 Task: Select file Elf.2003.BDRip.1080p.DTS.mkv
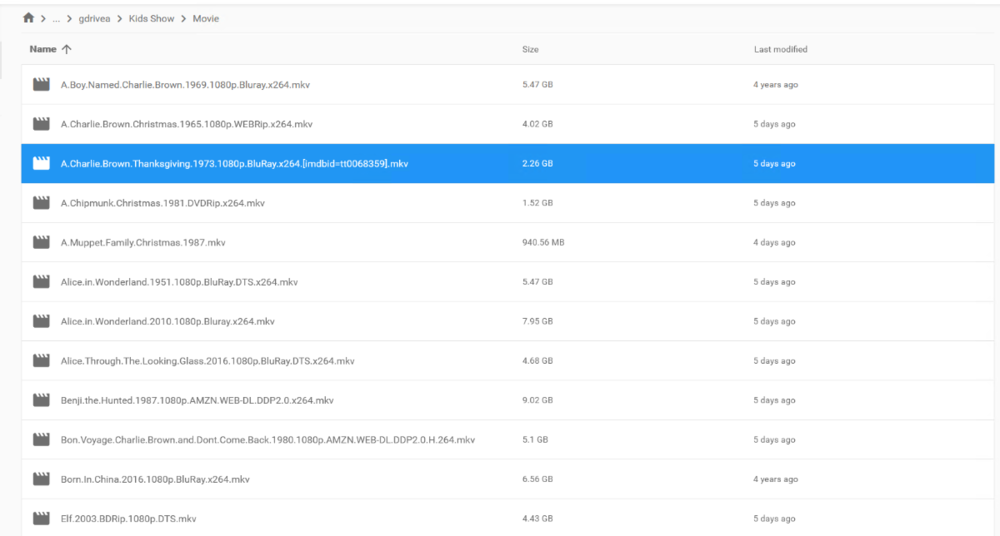click(128, 518)
